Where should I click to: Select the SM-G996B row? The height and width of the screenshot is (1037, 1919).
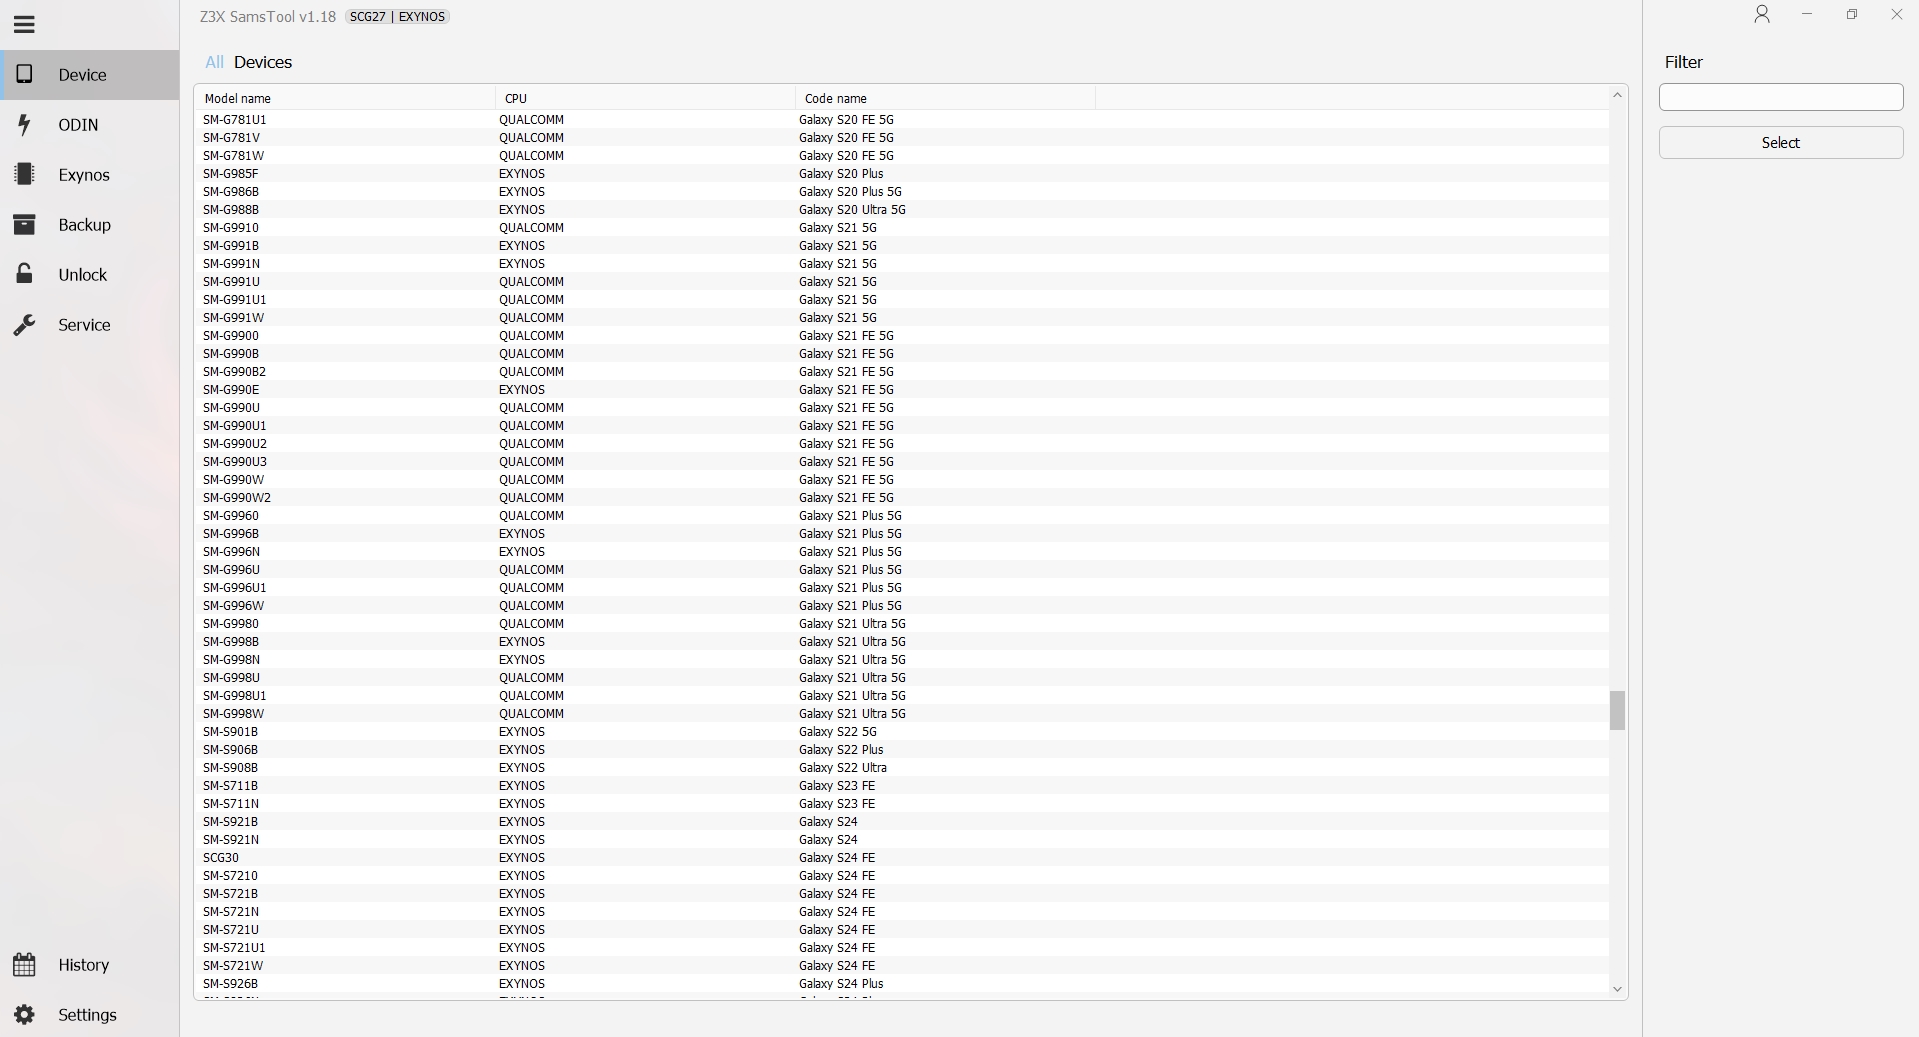click(902, 534)
